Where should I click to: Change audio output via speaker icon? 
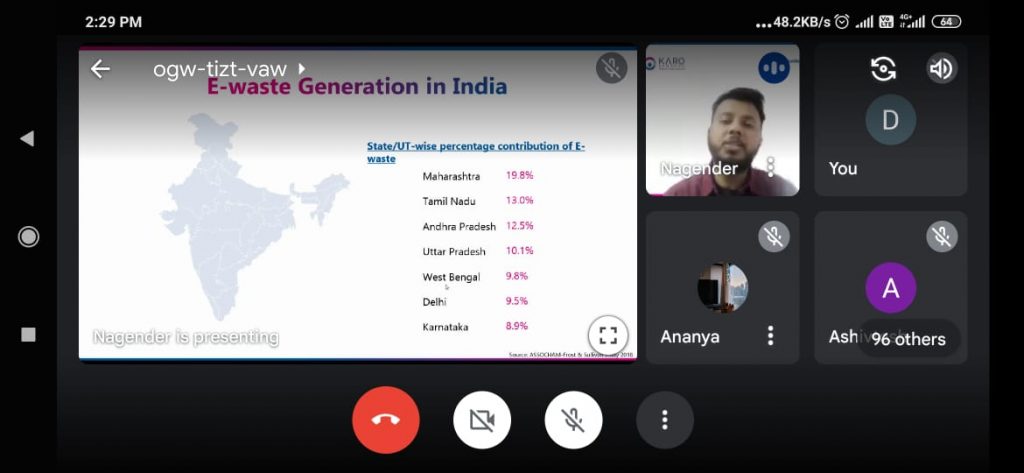point(940,69)
